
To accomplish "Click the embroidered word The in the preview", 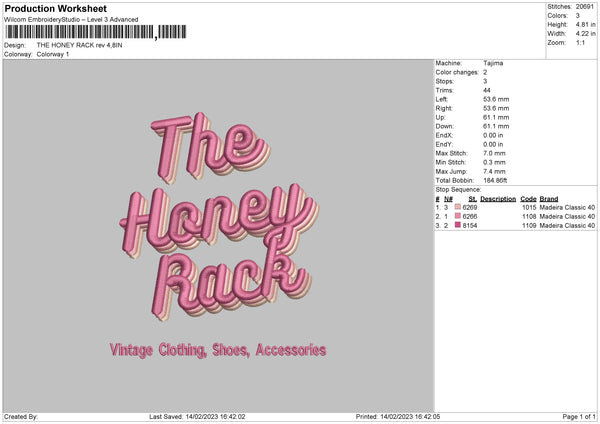I will click(x=210, y=147).
